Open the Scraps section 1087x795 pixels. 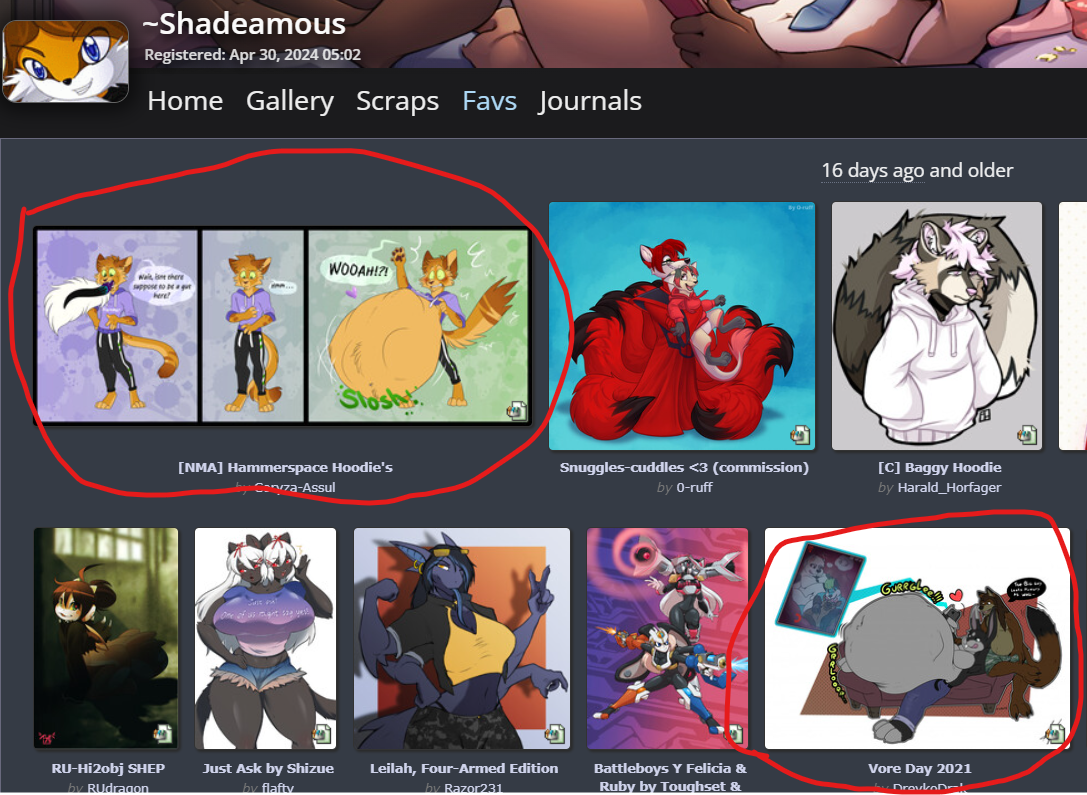[397, 101]
